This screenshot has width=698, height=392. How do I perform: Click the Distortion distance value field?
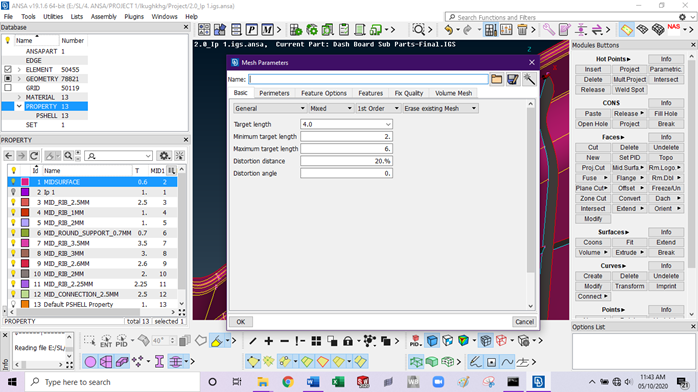(x=346, y=161)
